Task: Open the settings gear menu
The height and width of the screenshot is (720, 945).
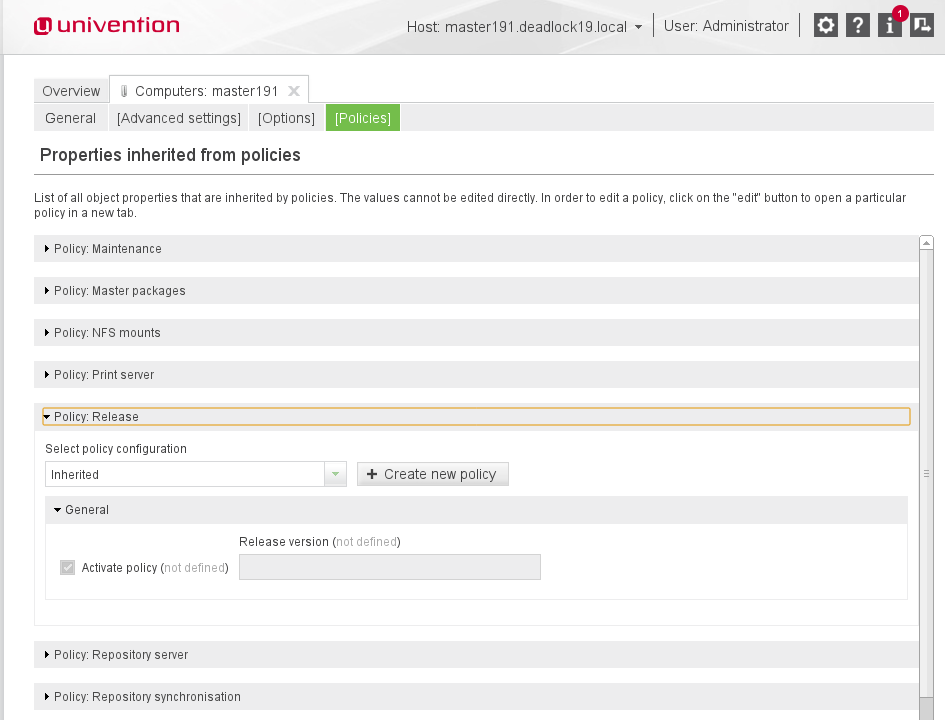Action: coord(825,26)
